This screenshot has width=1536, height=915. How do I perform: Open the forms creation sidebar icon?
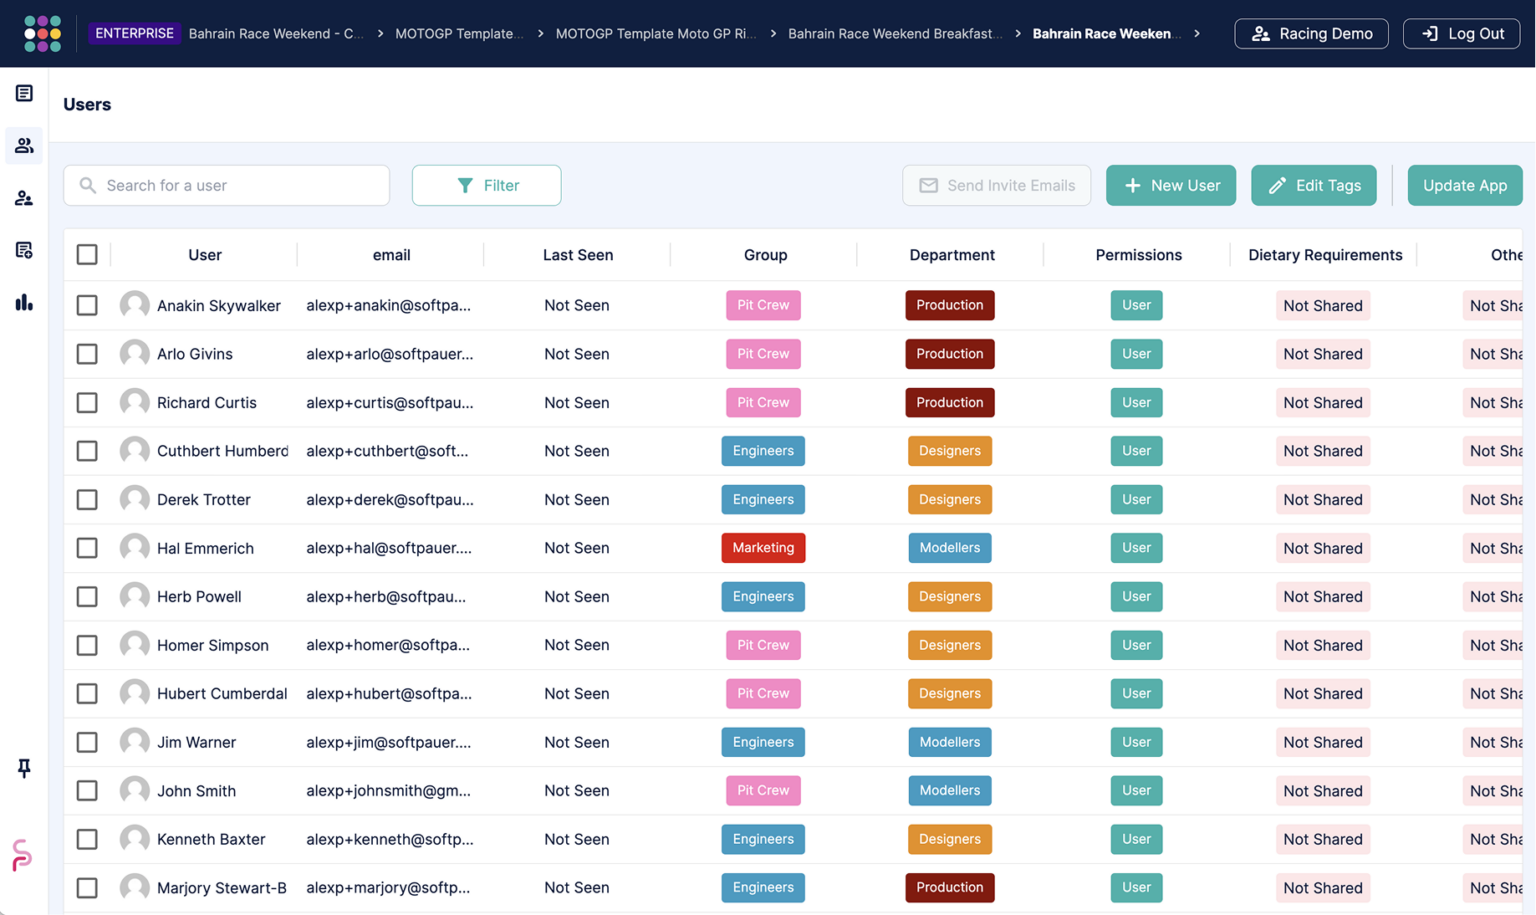point(23,249)
